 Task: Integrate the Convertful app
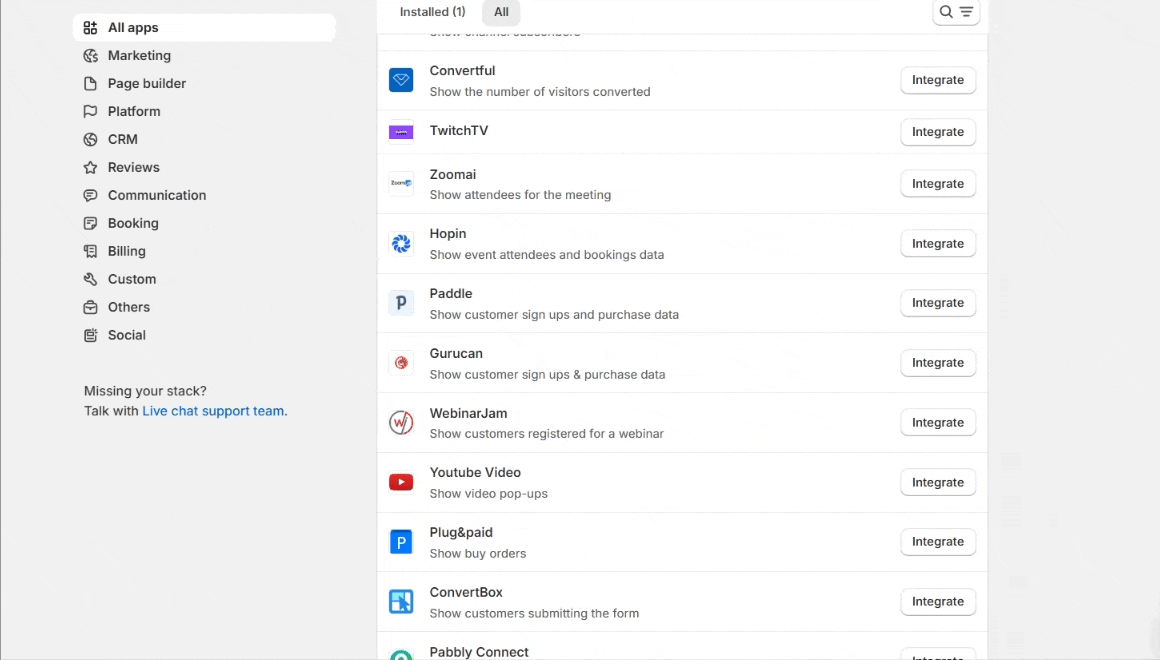coord(937,80)
